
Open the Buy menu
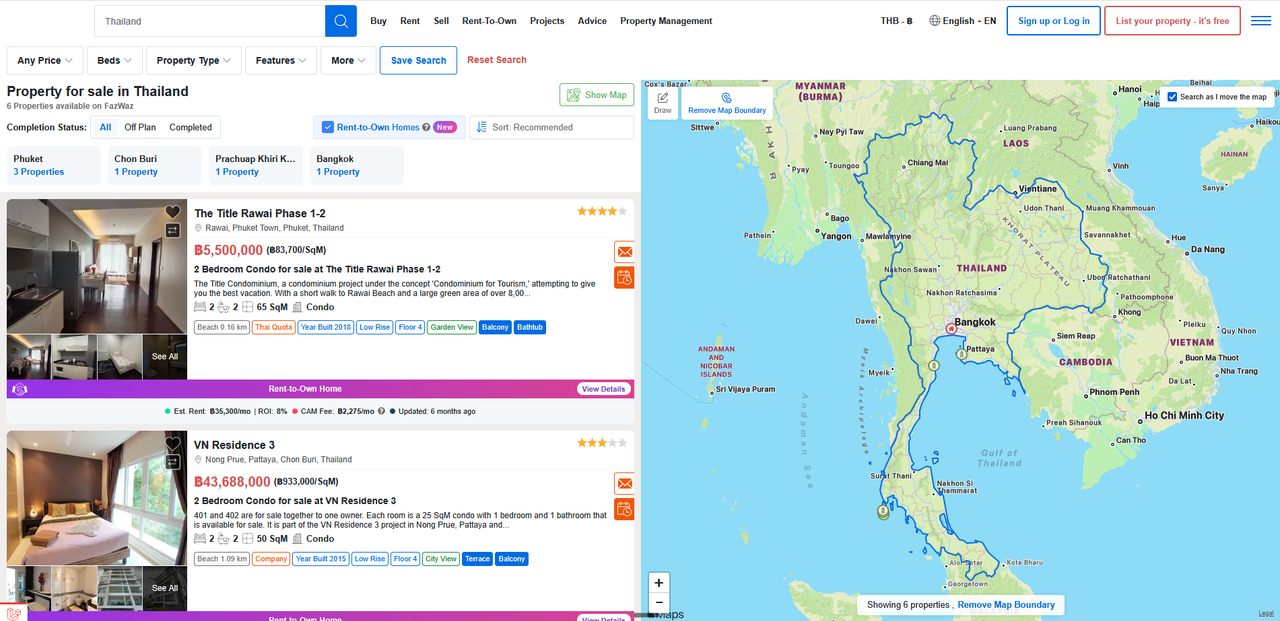click(x=378, y=21)
